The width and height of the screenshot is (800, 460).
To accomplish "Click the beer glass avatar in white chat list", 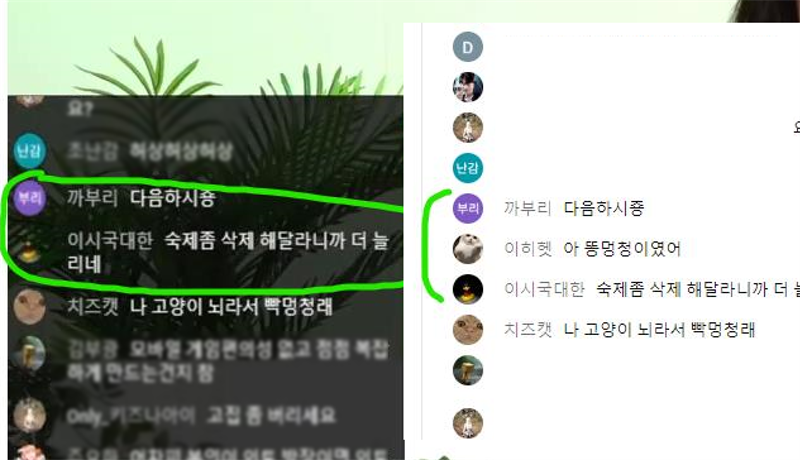I will click(x=468, y=370).
